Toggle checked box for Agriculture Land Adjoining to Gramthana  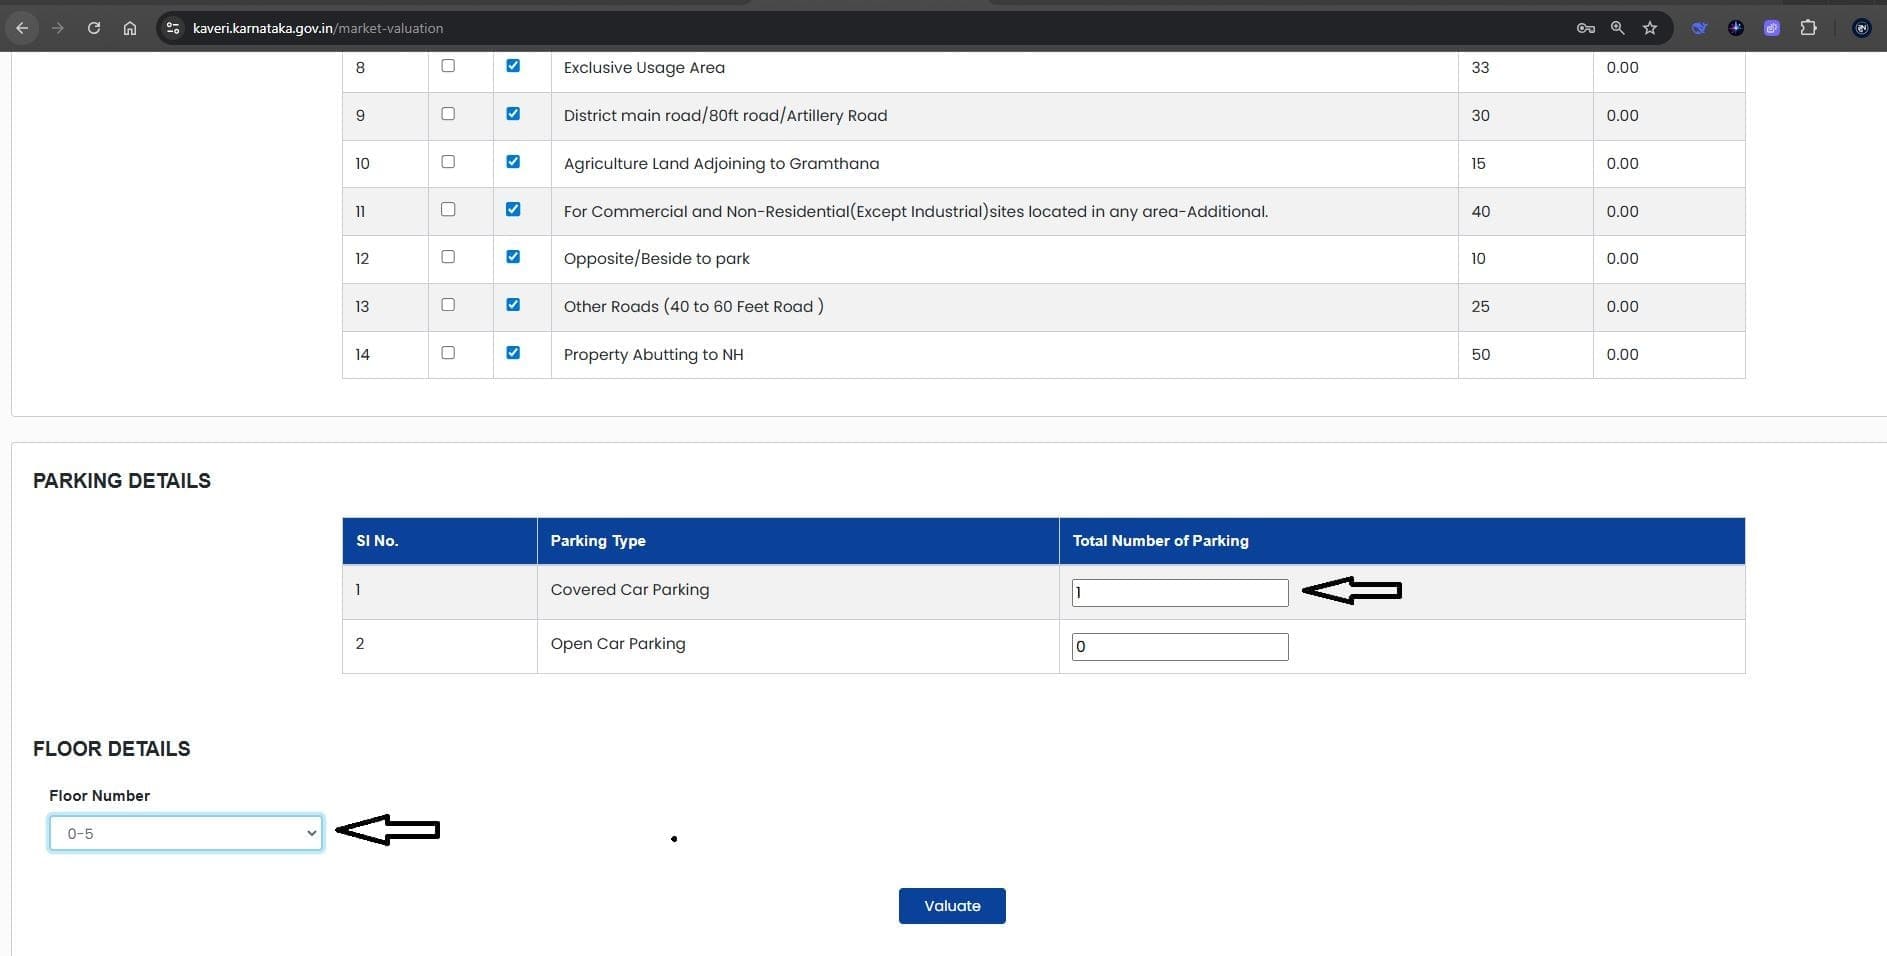tap(513, 162)
